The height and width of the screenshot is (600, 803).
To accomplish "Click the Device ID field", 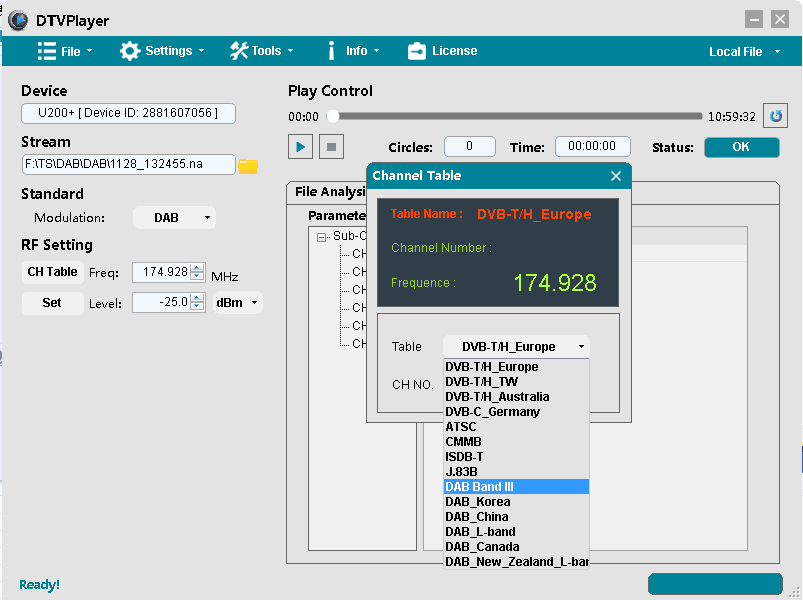I will (x=129, y=113).
